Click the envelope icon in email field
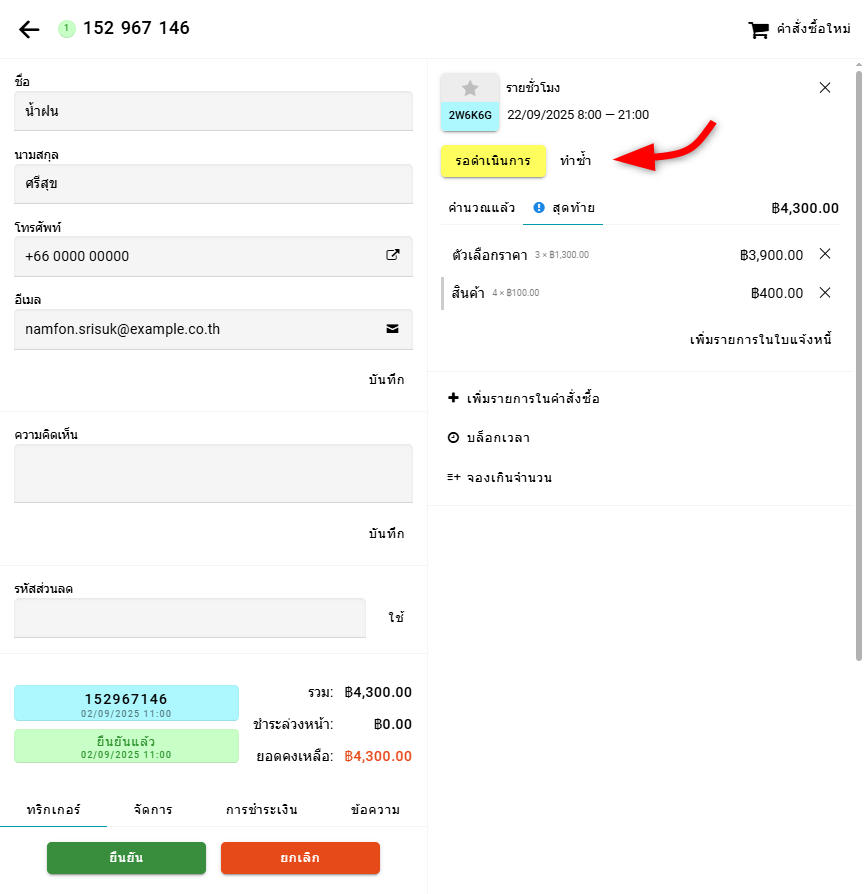This screenshot has height=894, width=864. coord(393,328)
